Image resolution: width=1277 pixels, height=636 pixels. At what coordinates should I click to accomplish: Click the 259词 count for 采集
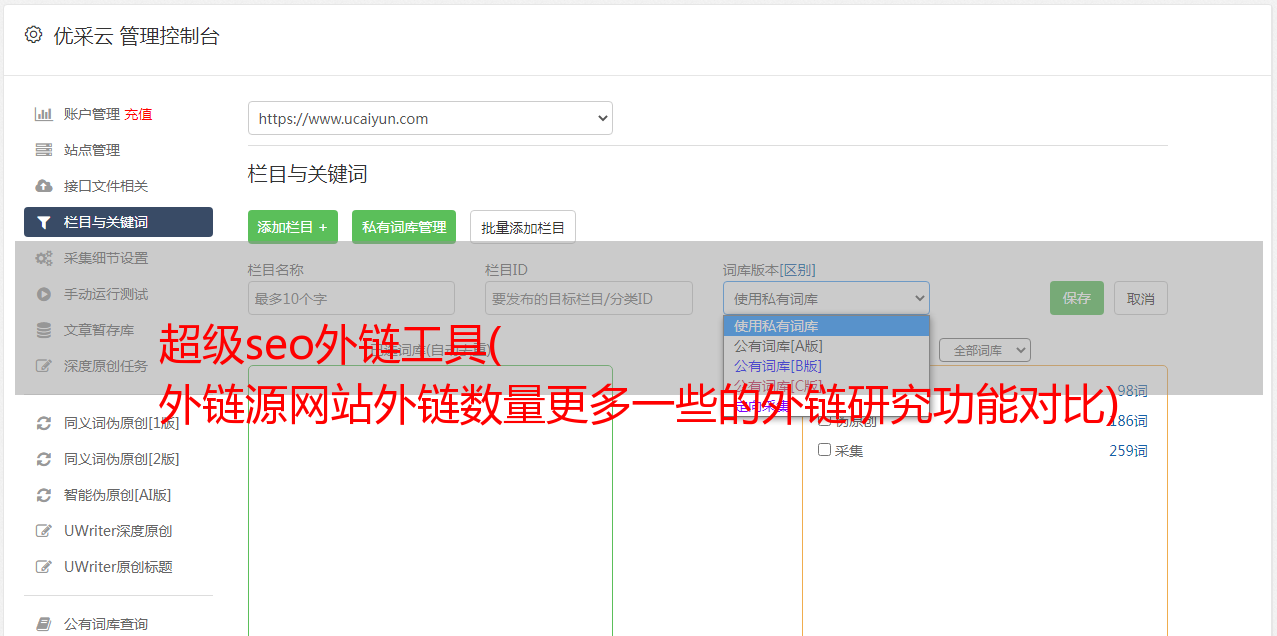click(1128, 451)
